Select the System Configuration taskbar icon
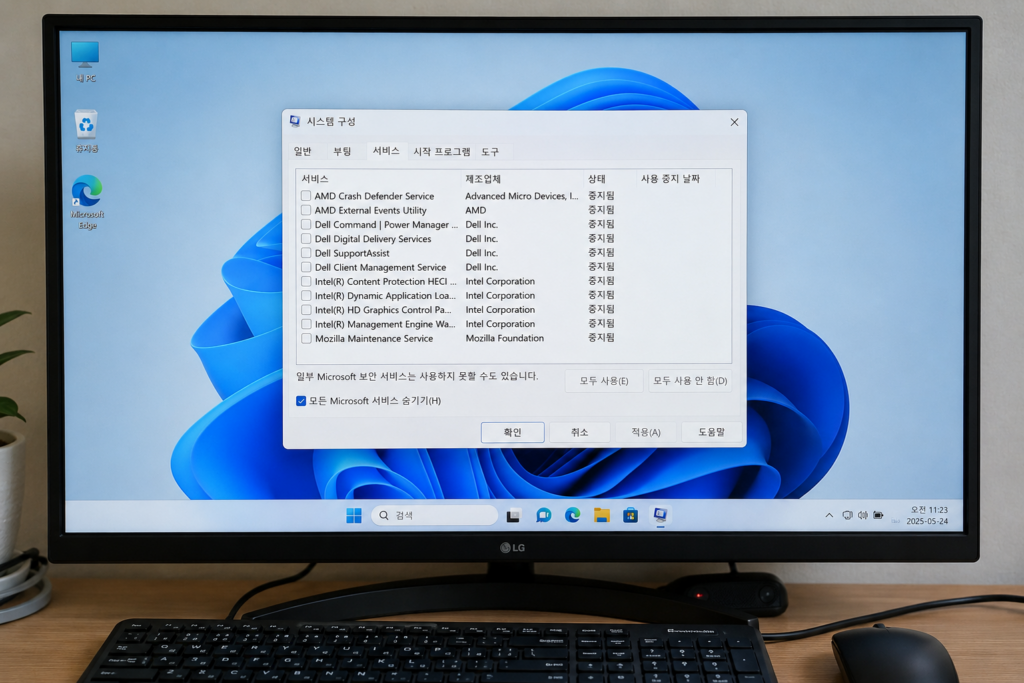Viewport: 1024px width, 683px height. click(660, 515)
